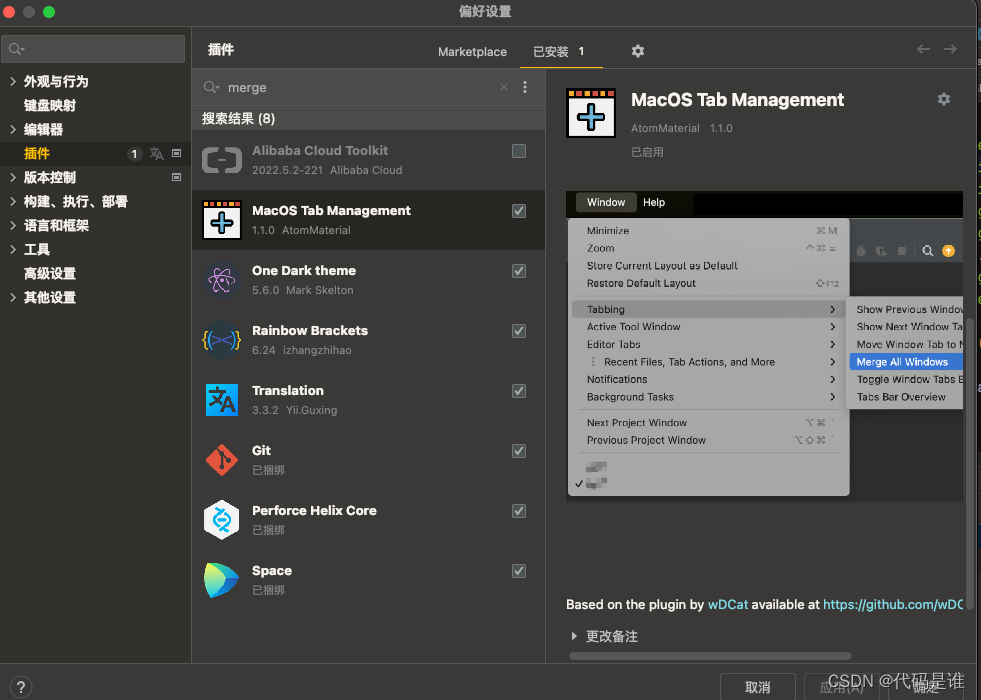Viewport: 981px width, 700px height.
Task: Expand the 工具 settings section
Action: tap(13, 250)
